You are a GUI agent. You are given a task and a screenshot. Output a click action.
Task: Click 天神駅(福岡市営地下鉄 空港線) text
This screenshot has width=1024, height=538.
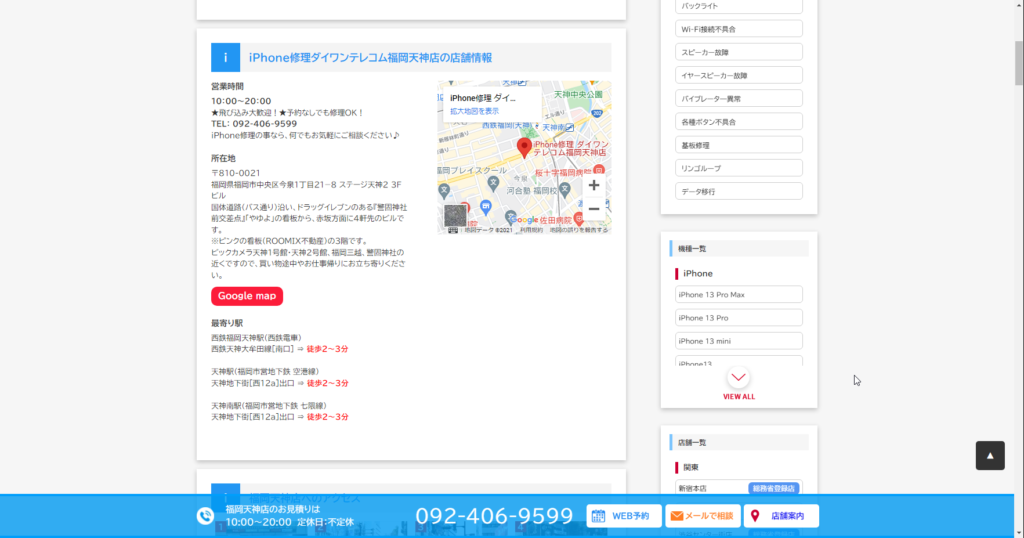click(x=264, y=372)
